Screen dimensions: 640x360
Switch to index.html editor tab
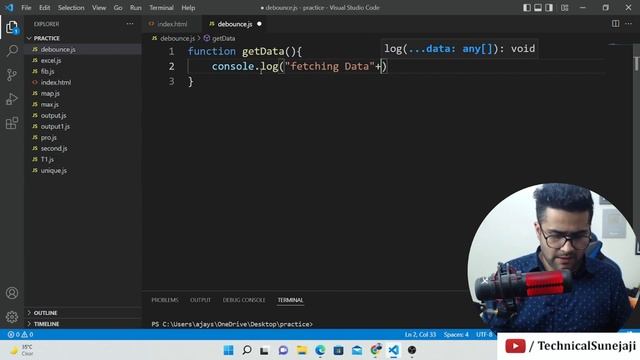[x=172, y=24]
